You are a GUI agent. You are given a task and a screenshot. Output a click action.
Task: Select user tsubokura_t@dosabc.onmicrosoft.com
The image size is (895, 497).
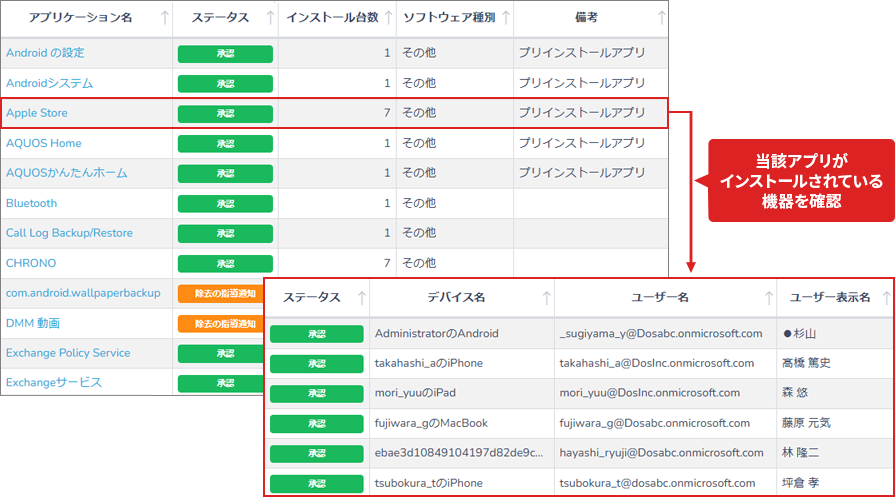click(657, 483)
